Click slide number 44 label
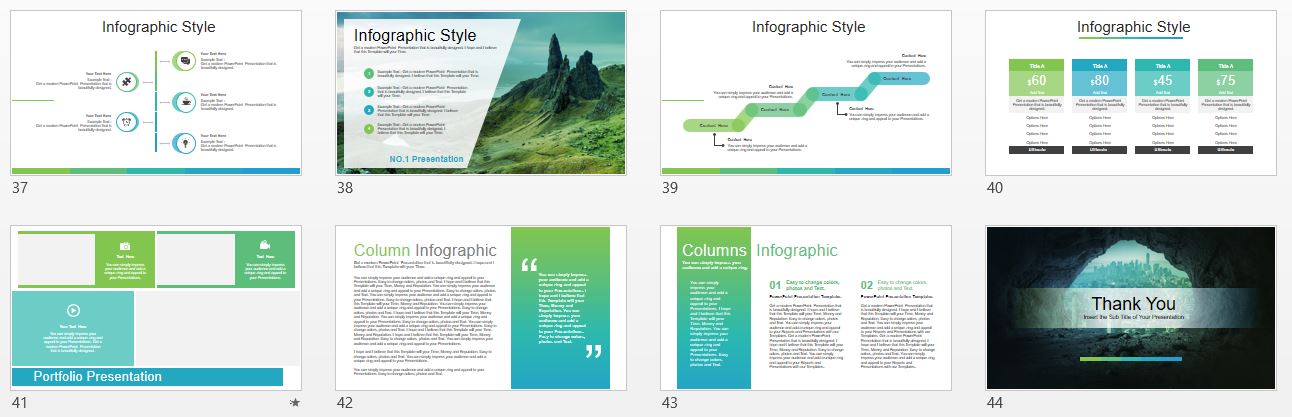Screen dimensions: 1292x417 (x=995, y=403)
